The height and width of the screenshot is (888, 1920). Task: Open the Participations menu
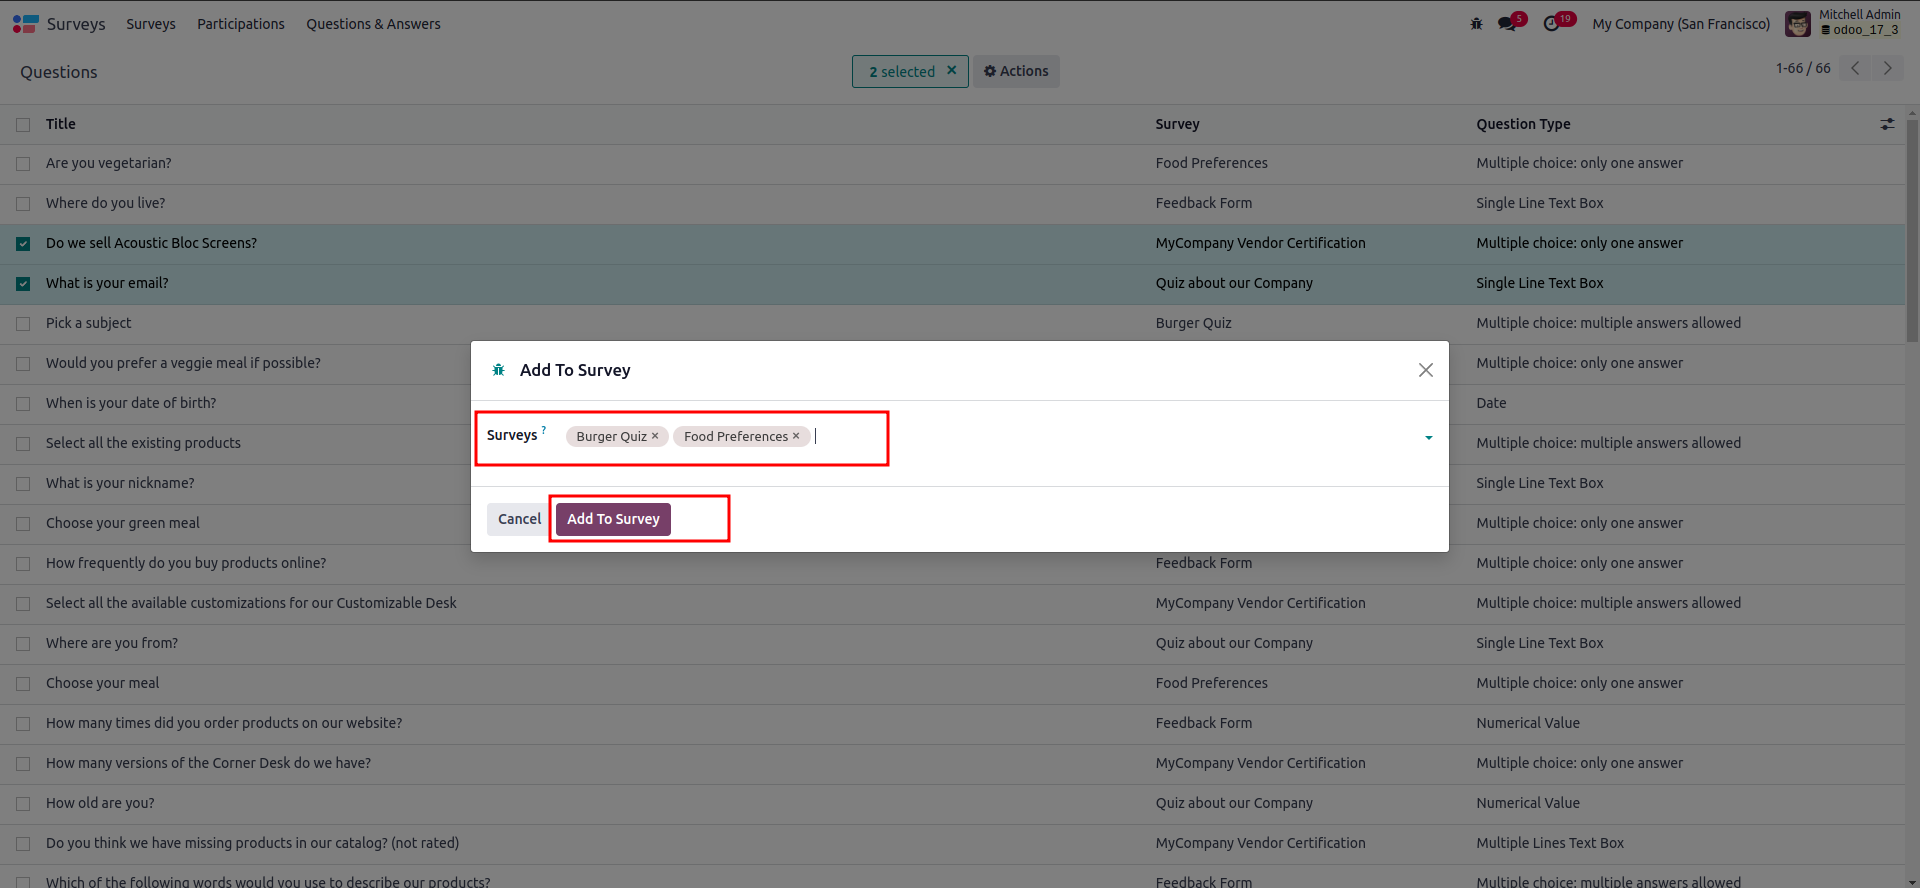240,24
